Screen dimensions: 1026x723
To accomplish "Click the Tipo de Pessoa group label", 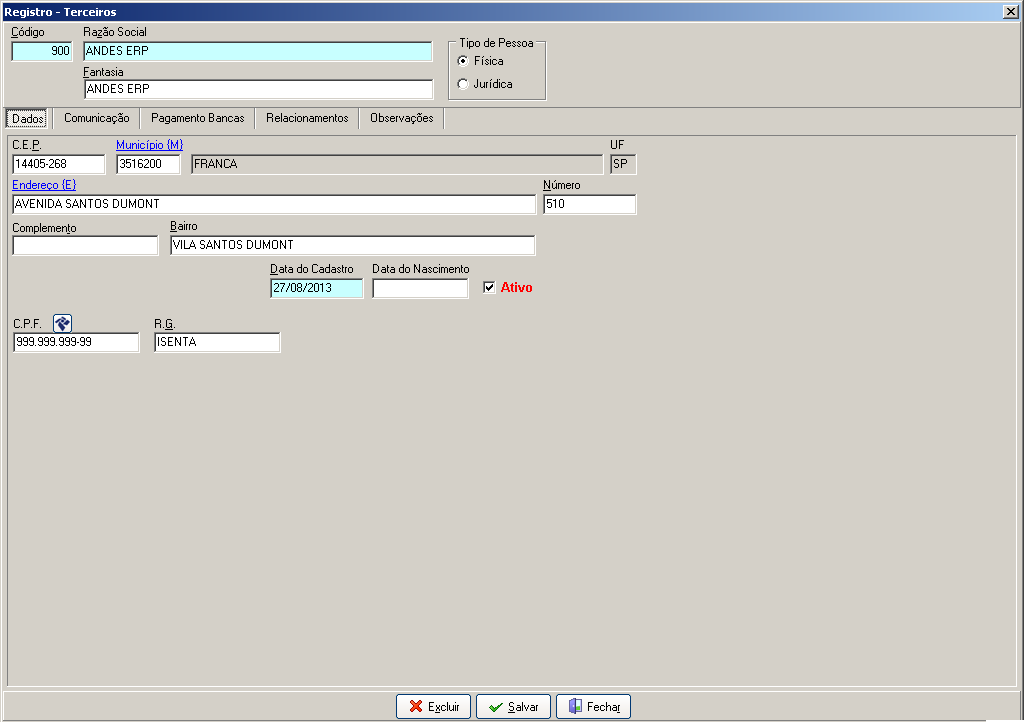I will [x=496, y=43].
